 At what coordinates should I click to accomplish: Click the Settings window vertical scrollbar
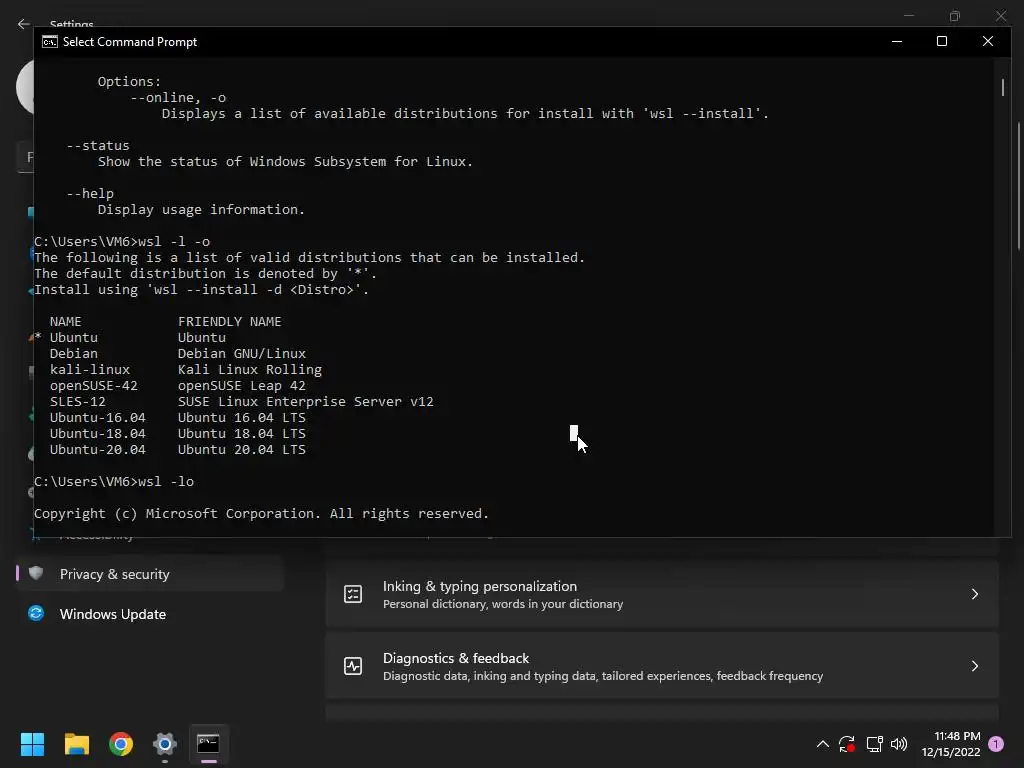1019,186
